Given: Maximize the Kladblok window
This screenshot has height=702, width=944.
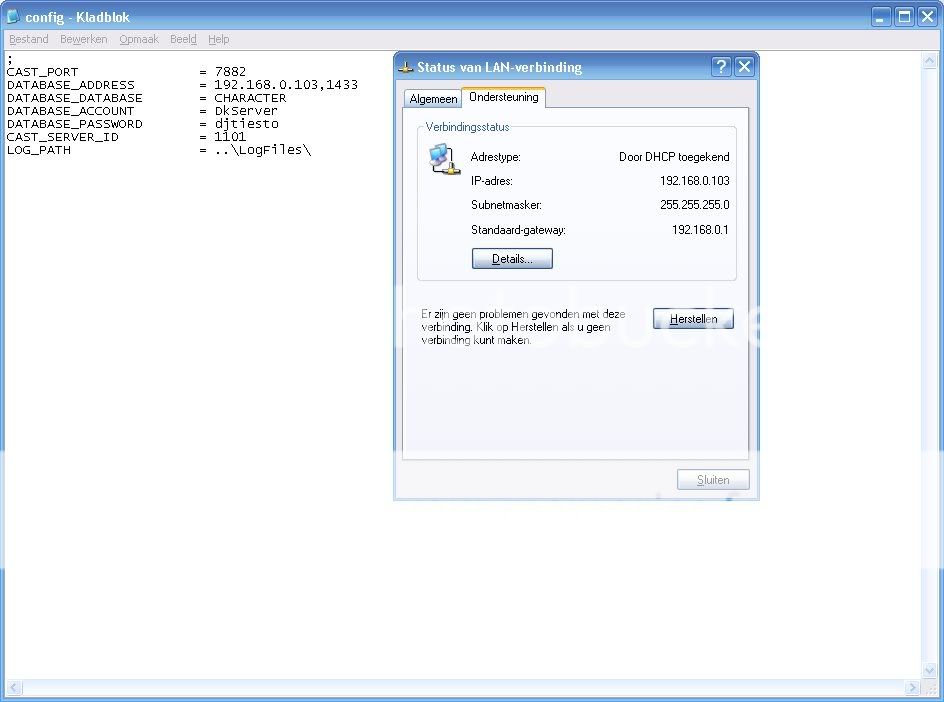Looking at the screenshot, I should point(904,16).
